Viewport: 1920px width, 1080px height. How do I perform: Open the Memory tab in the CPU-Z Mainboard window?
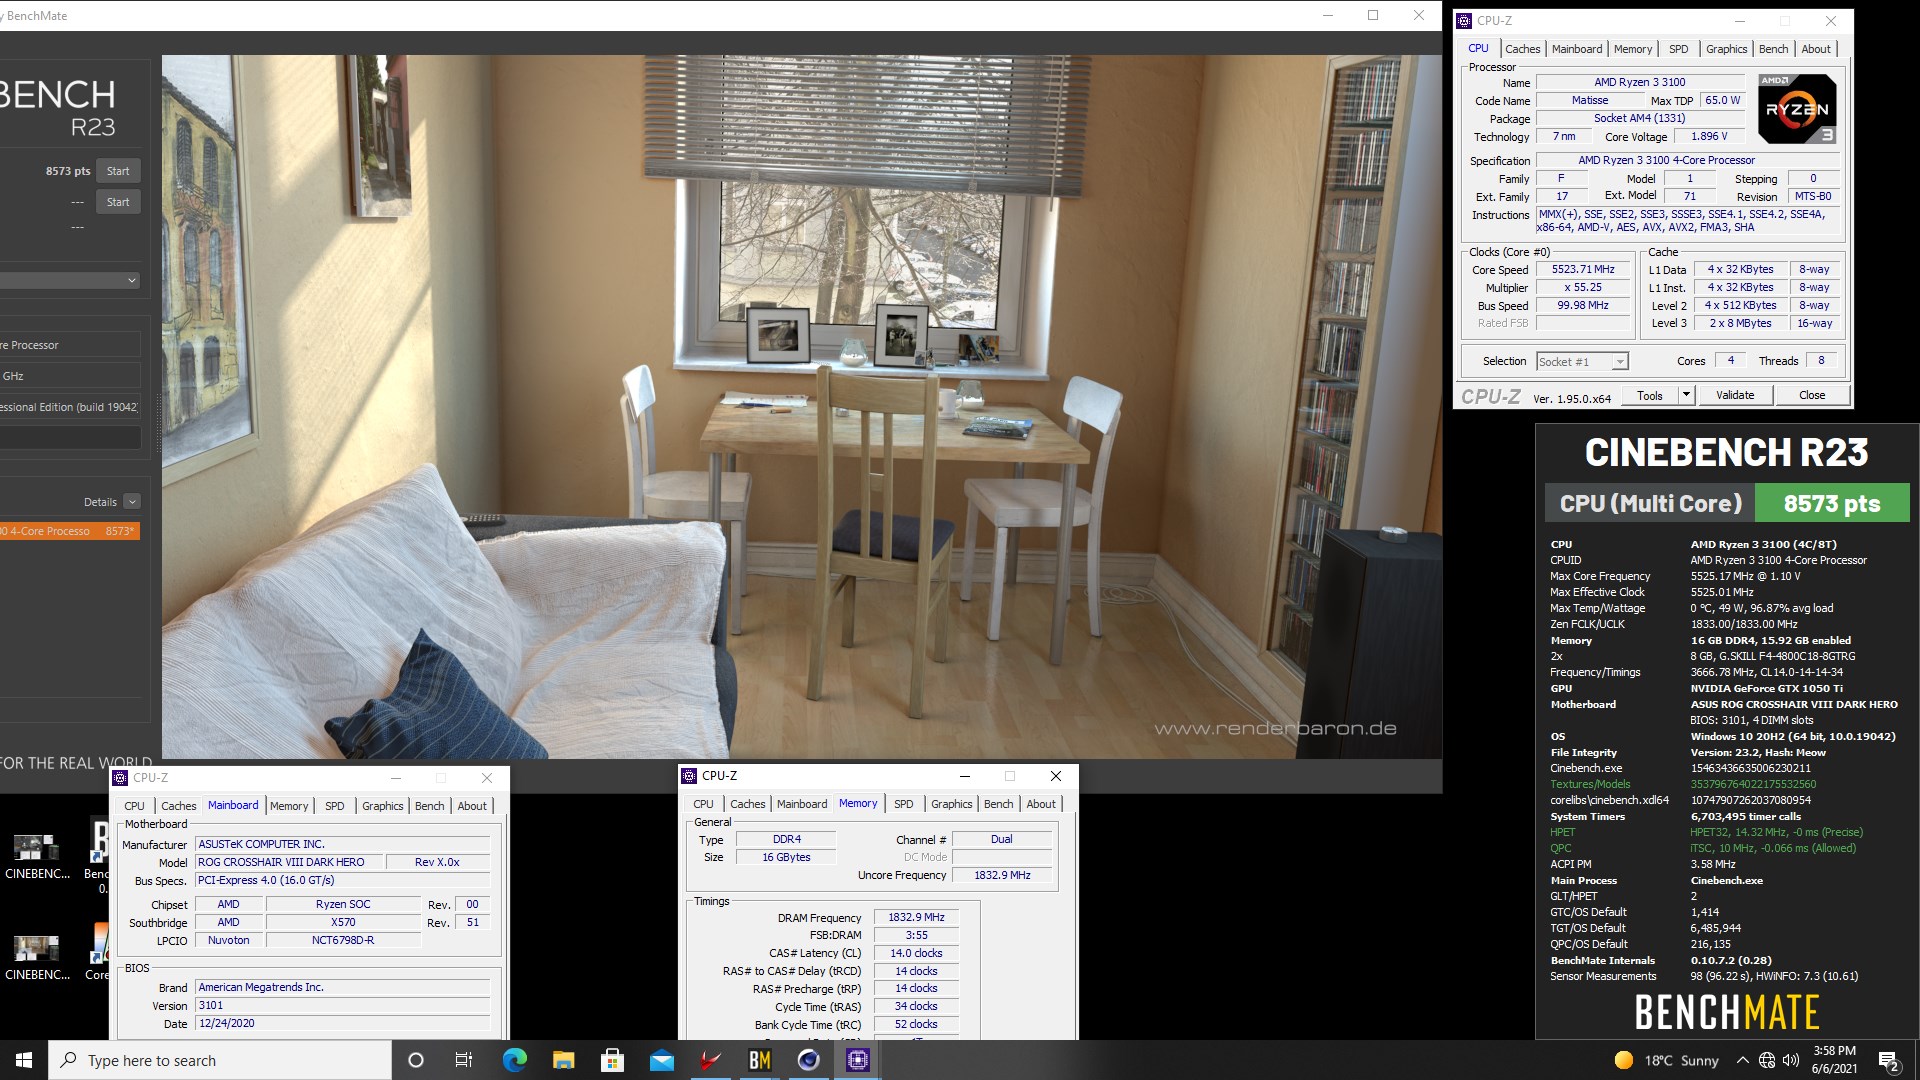click(x=289, y=806)
